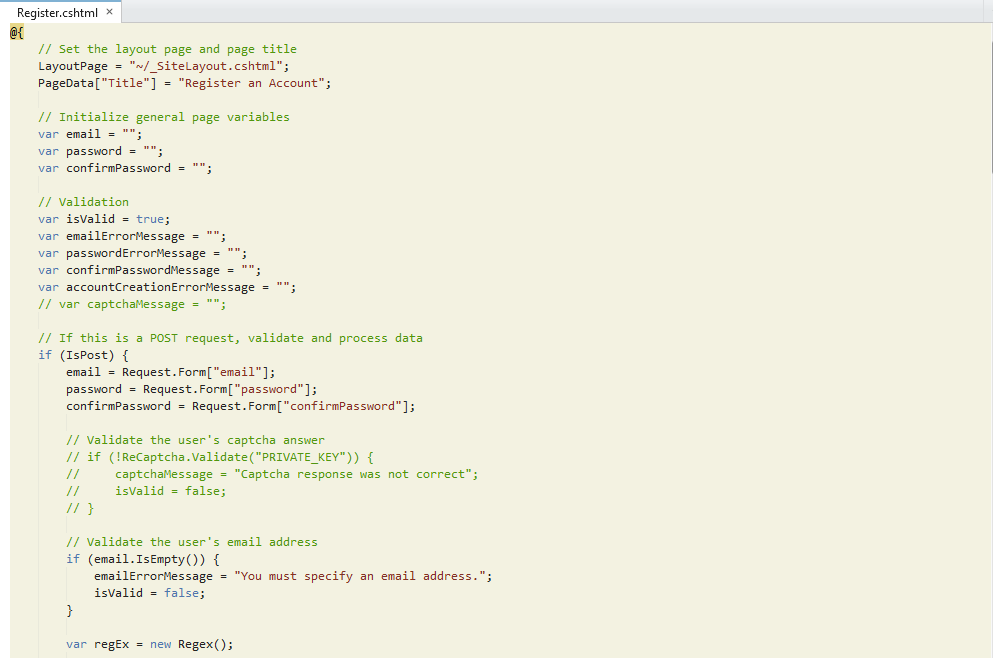Click the "Captcha response was not correct" comment line

(272, 474)
